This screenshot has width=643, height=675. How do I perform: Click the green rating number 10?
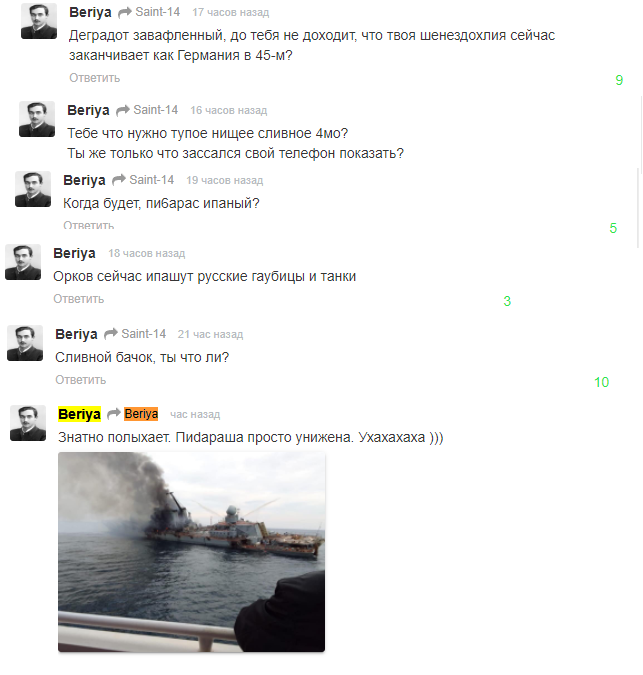tap(601, 382)
